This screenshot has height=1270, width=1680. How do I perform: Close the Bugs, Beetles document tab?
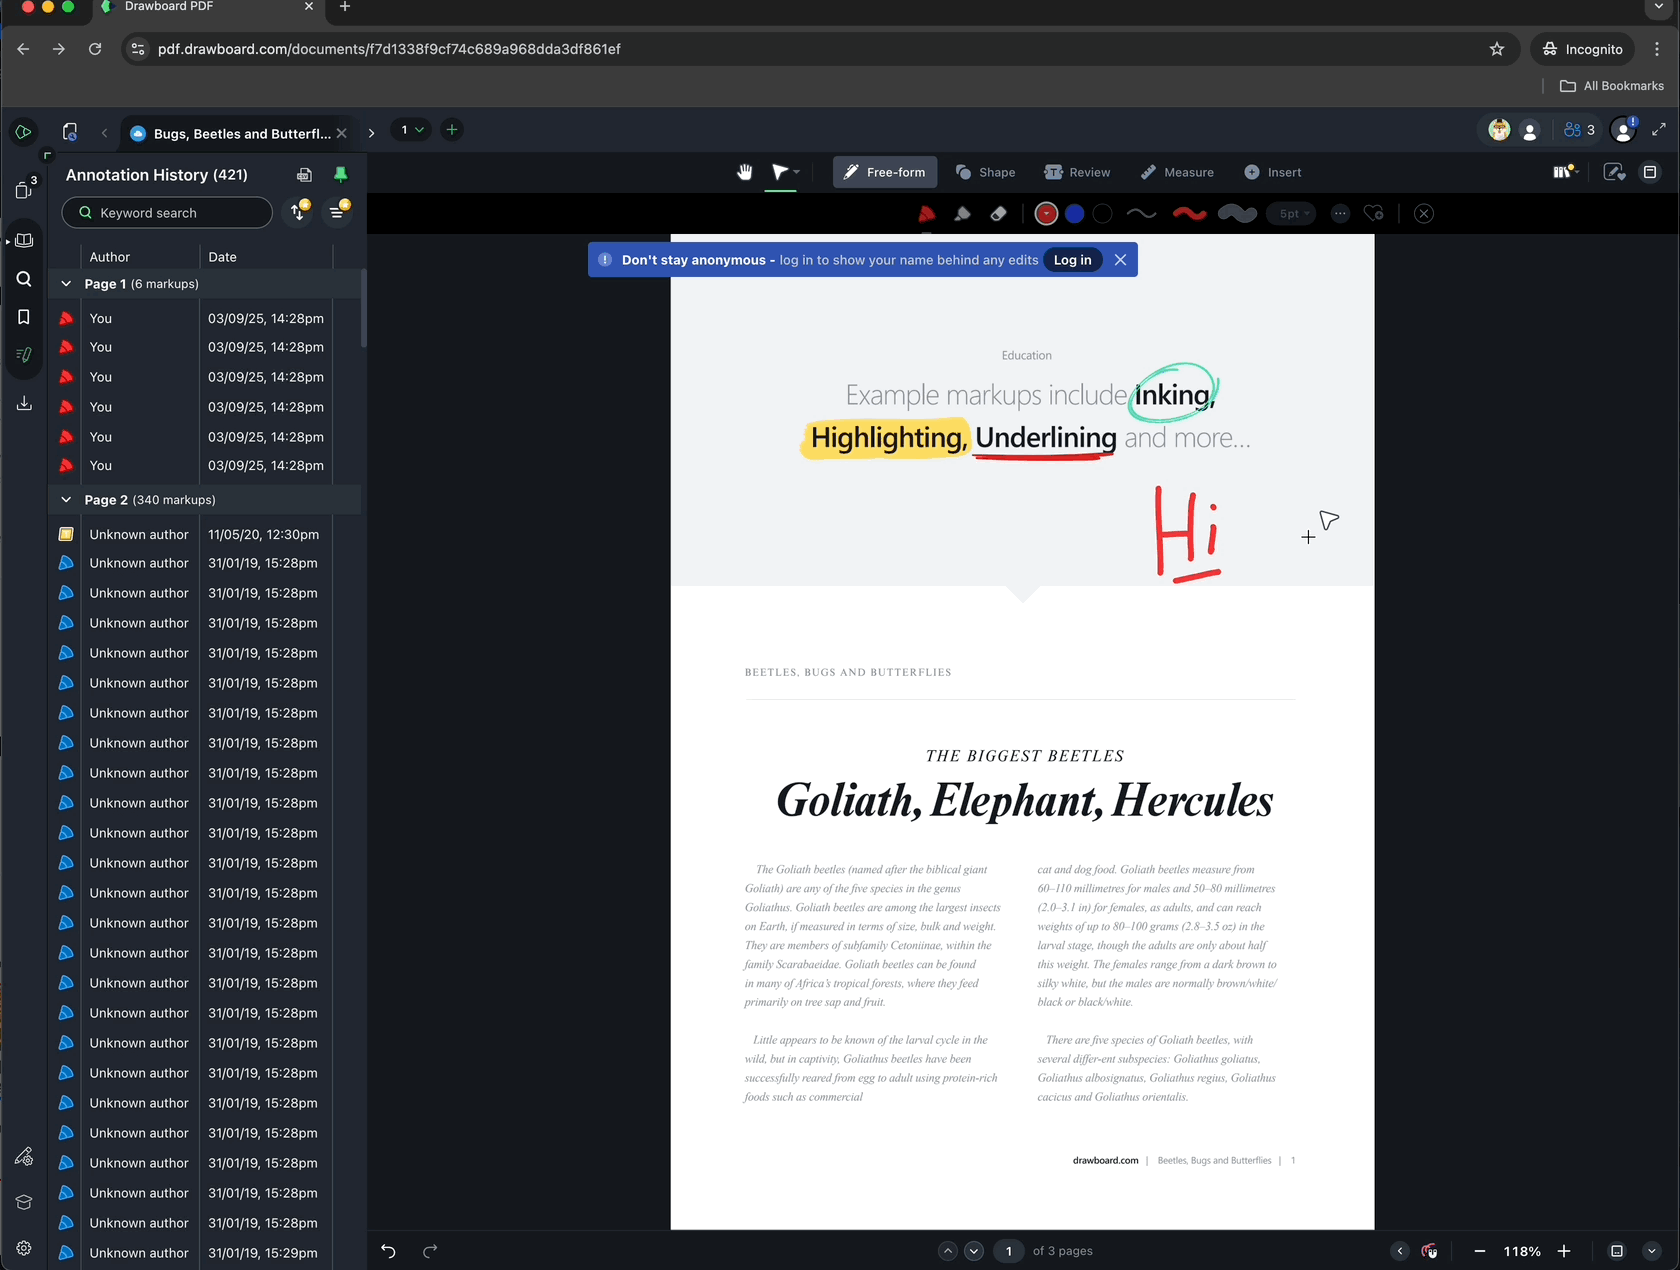[342, 134]
